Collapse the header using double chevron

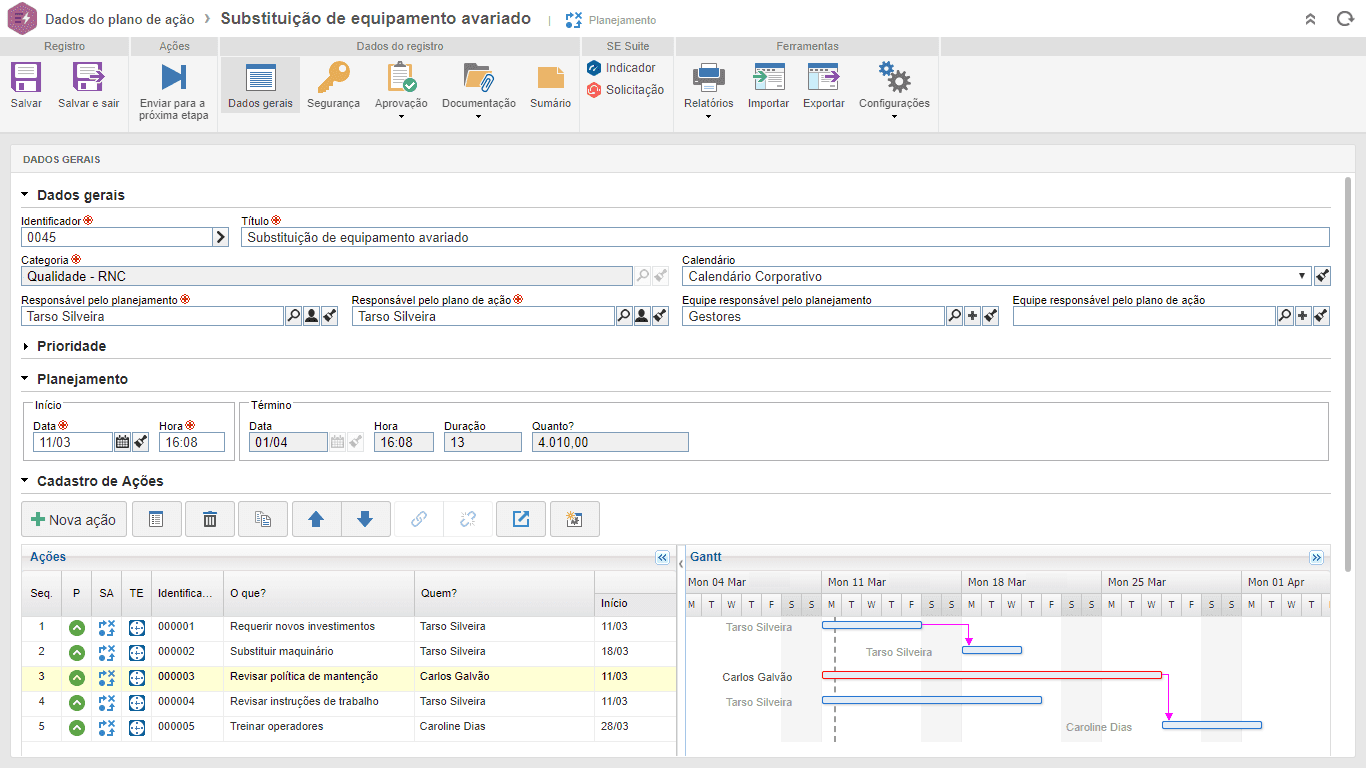point(1311,19)
